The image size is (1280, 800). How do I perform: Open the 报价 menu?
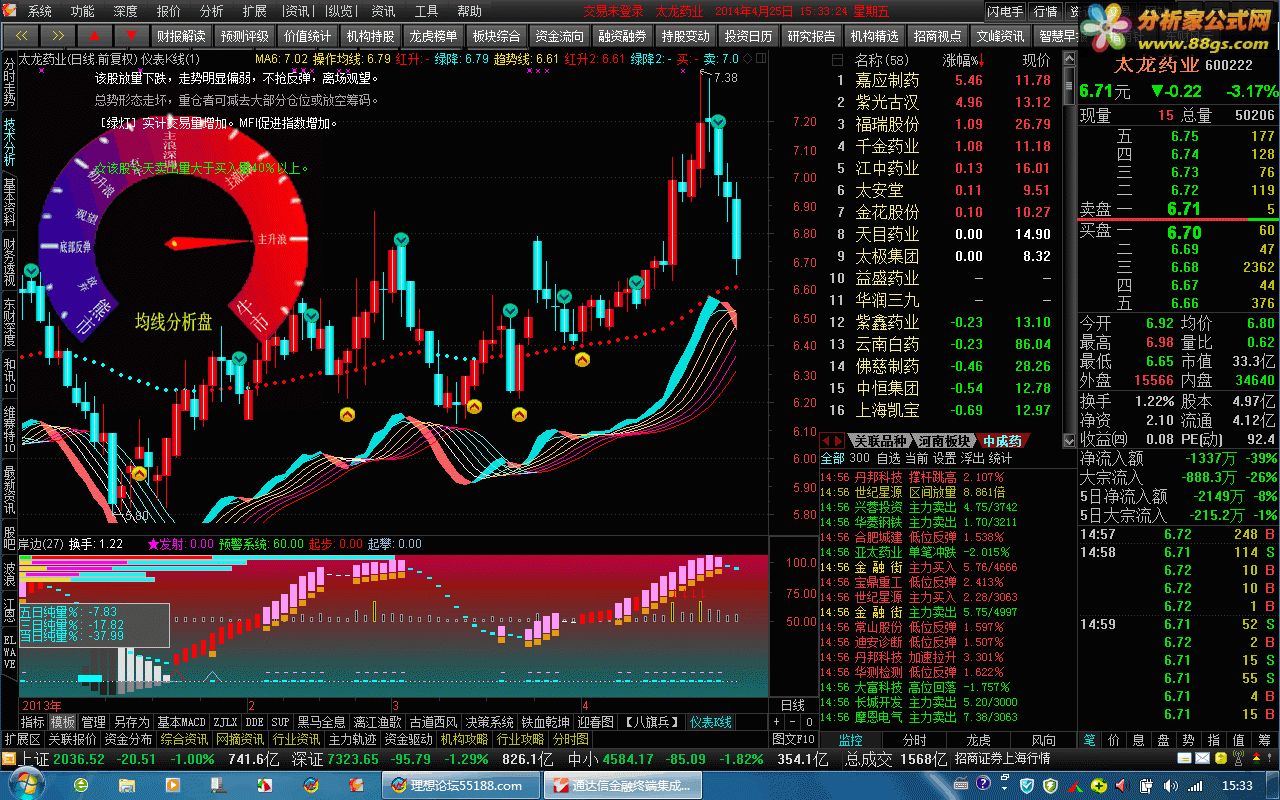pos(169,11)
